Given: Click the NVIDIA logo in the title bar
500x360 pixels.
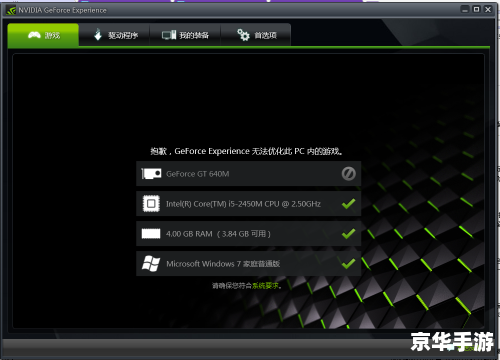Looking at the screenshot, I should coord(11,10).
